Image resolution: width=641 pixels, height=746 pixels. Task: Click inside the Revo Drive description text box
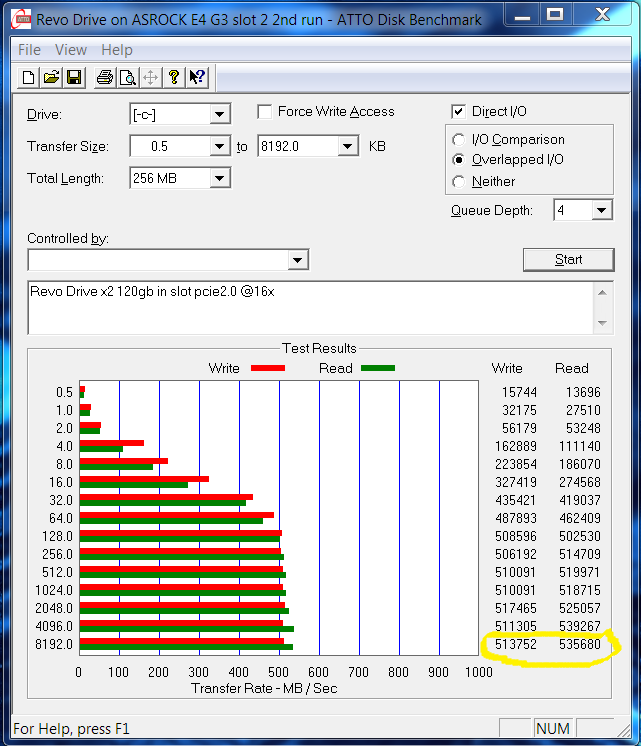(300, 307)
